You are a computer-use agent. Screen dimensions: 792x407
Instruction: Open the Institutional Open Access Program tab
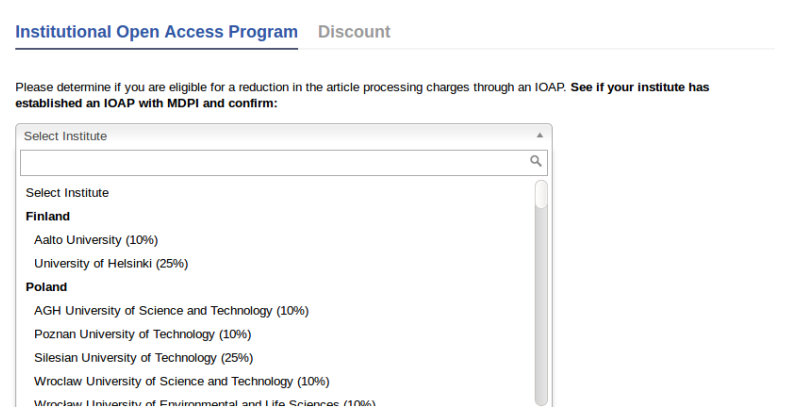[157, 32]
